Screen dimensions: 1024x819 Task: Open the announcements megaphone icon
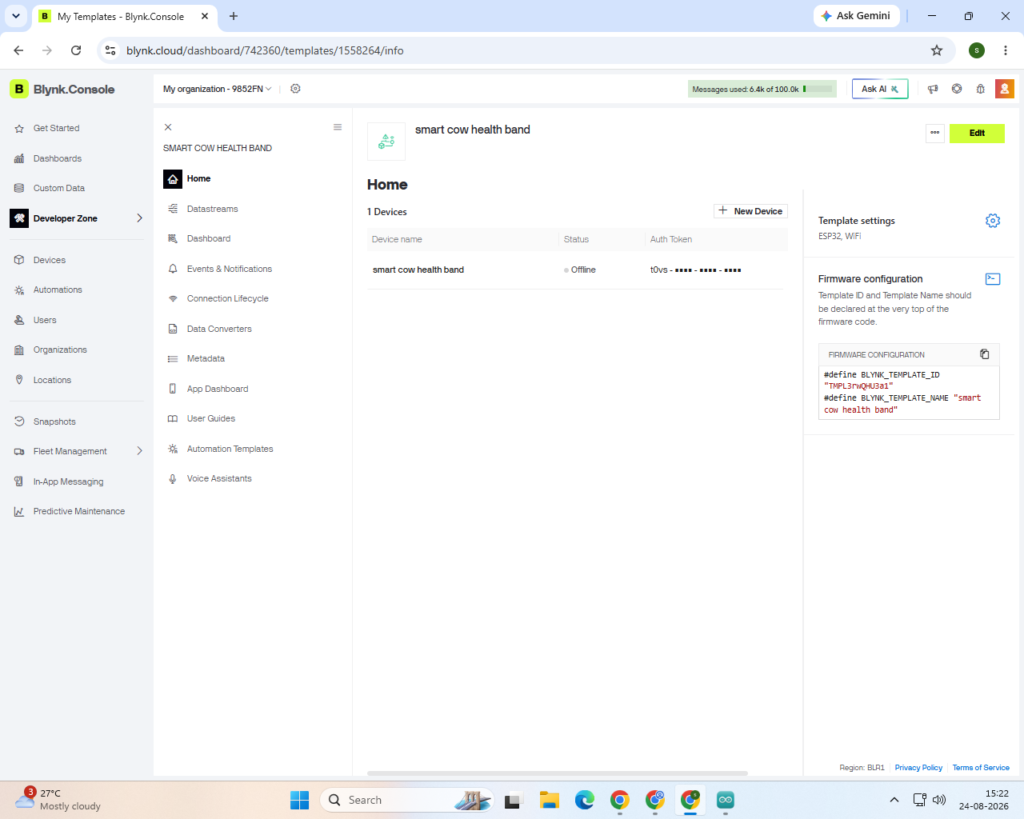pos(933,89)
